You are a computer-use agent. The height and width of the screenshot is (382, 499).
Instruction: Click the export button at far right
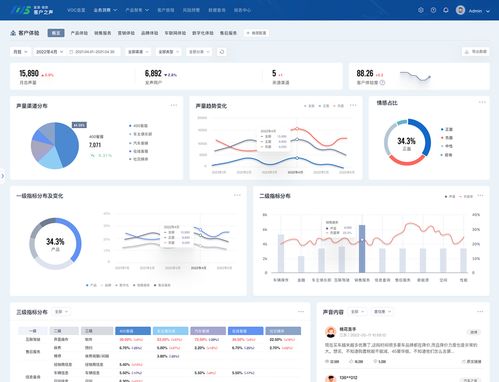476,52
